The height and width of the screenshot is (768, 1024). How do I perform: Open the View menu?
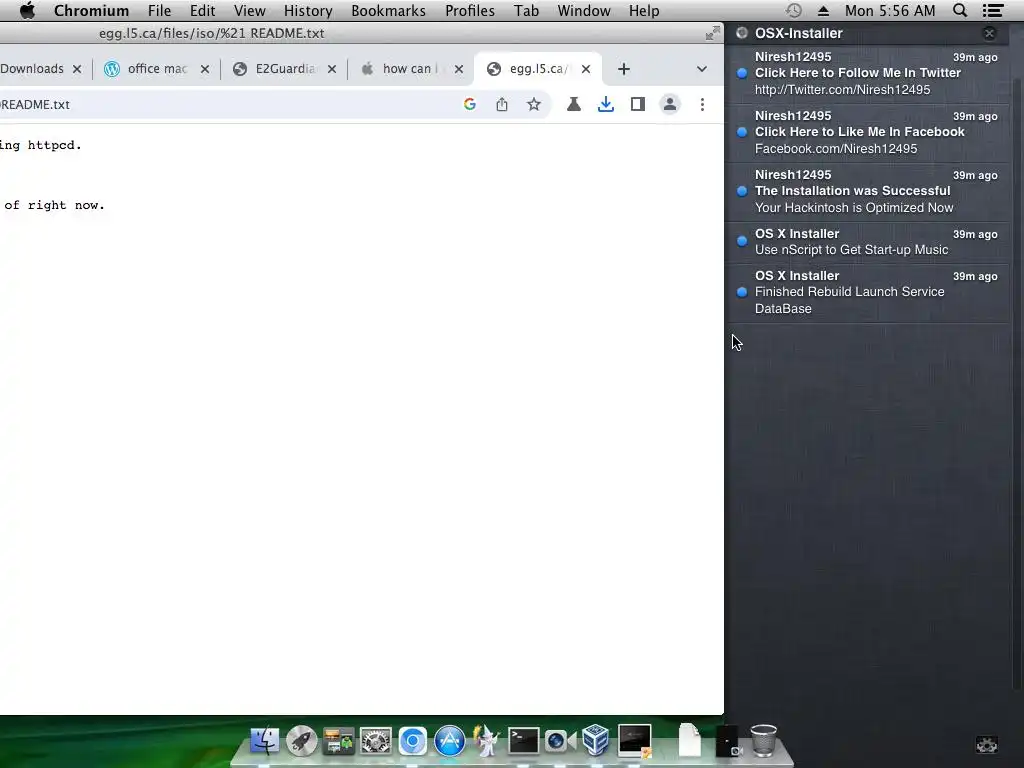point(249,10)
